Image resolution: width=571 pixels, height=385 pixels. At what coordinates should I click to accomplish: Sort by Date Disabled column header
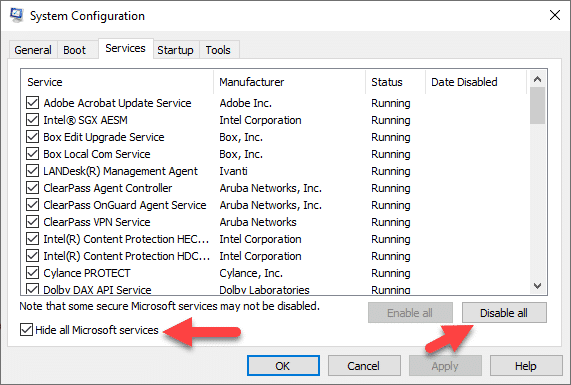[476, 82]
